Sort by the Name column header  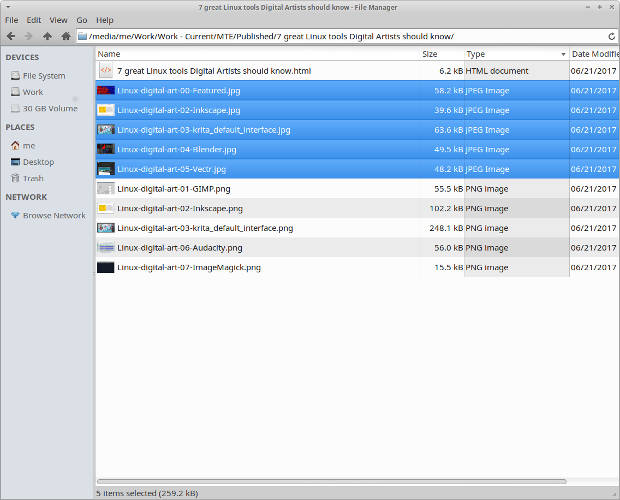(257, 54)
